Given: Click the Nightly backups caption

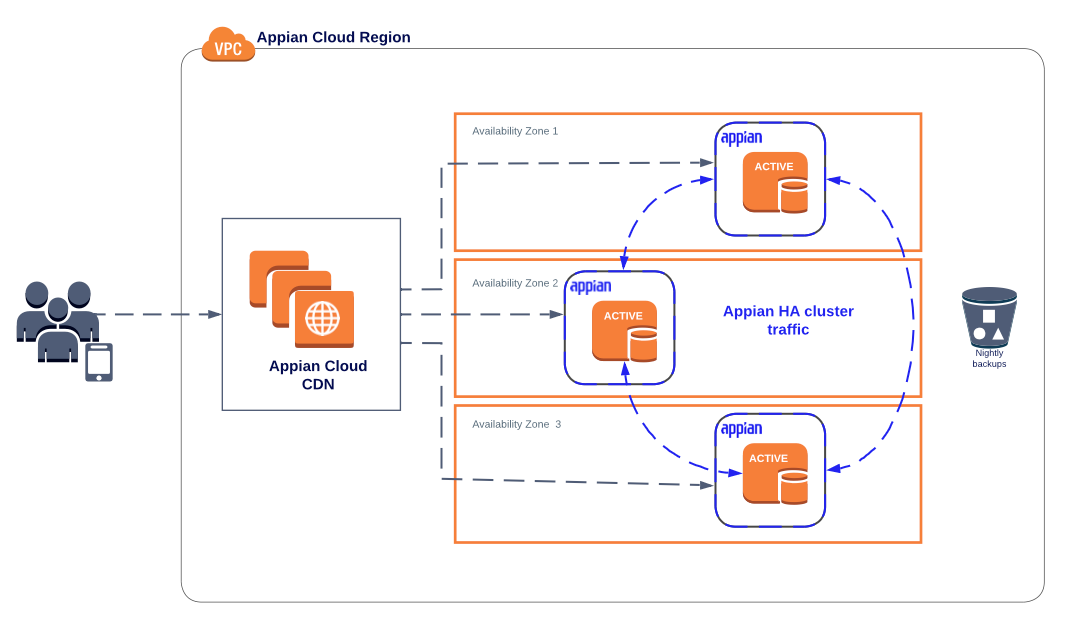Looking at the screenshot, I should (989, 358).
